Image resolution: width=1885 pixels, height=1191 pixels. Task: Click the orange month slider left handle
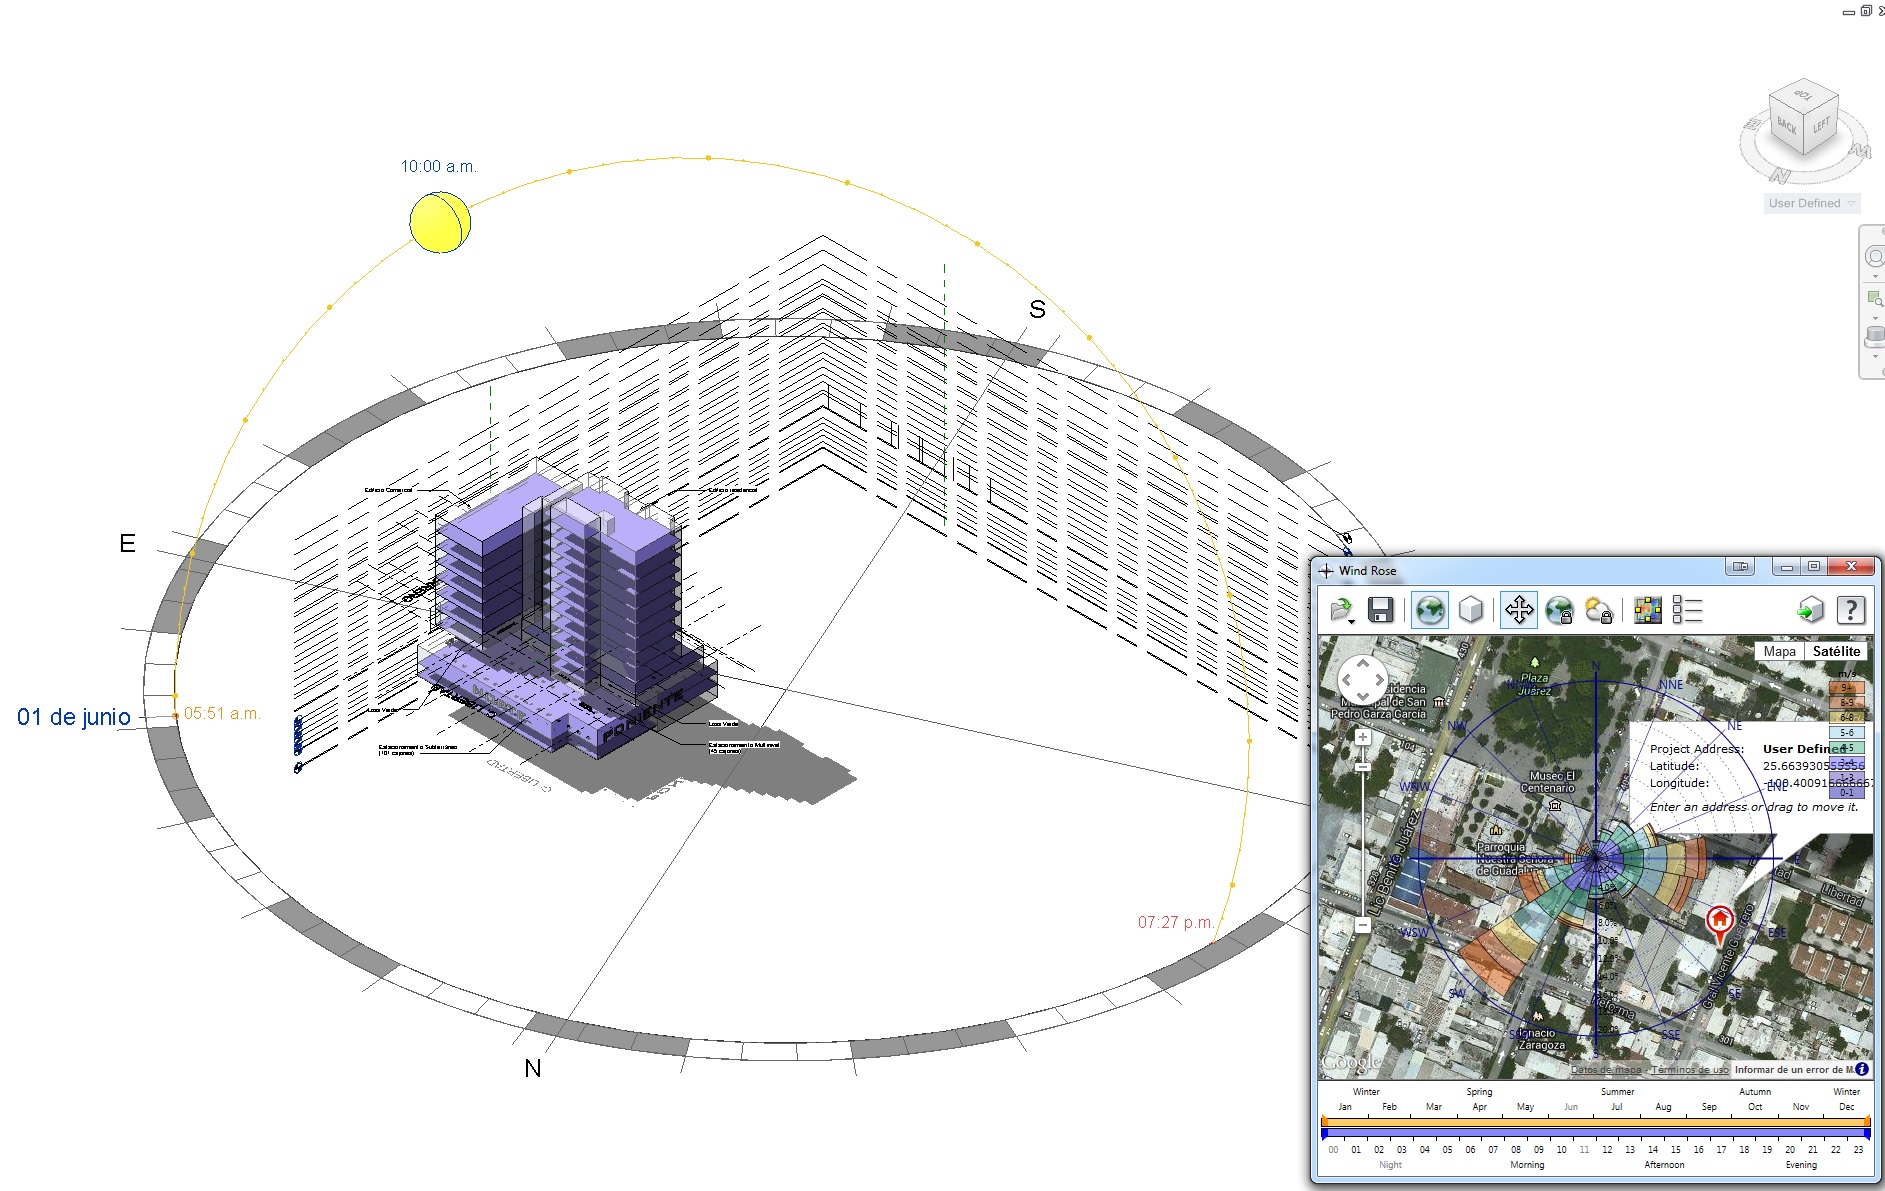click(x=1324, y=1122)
